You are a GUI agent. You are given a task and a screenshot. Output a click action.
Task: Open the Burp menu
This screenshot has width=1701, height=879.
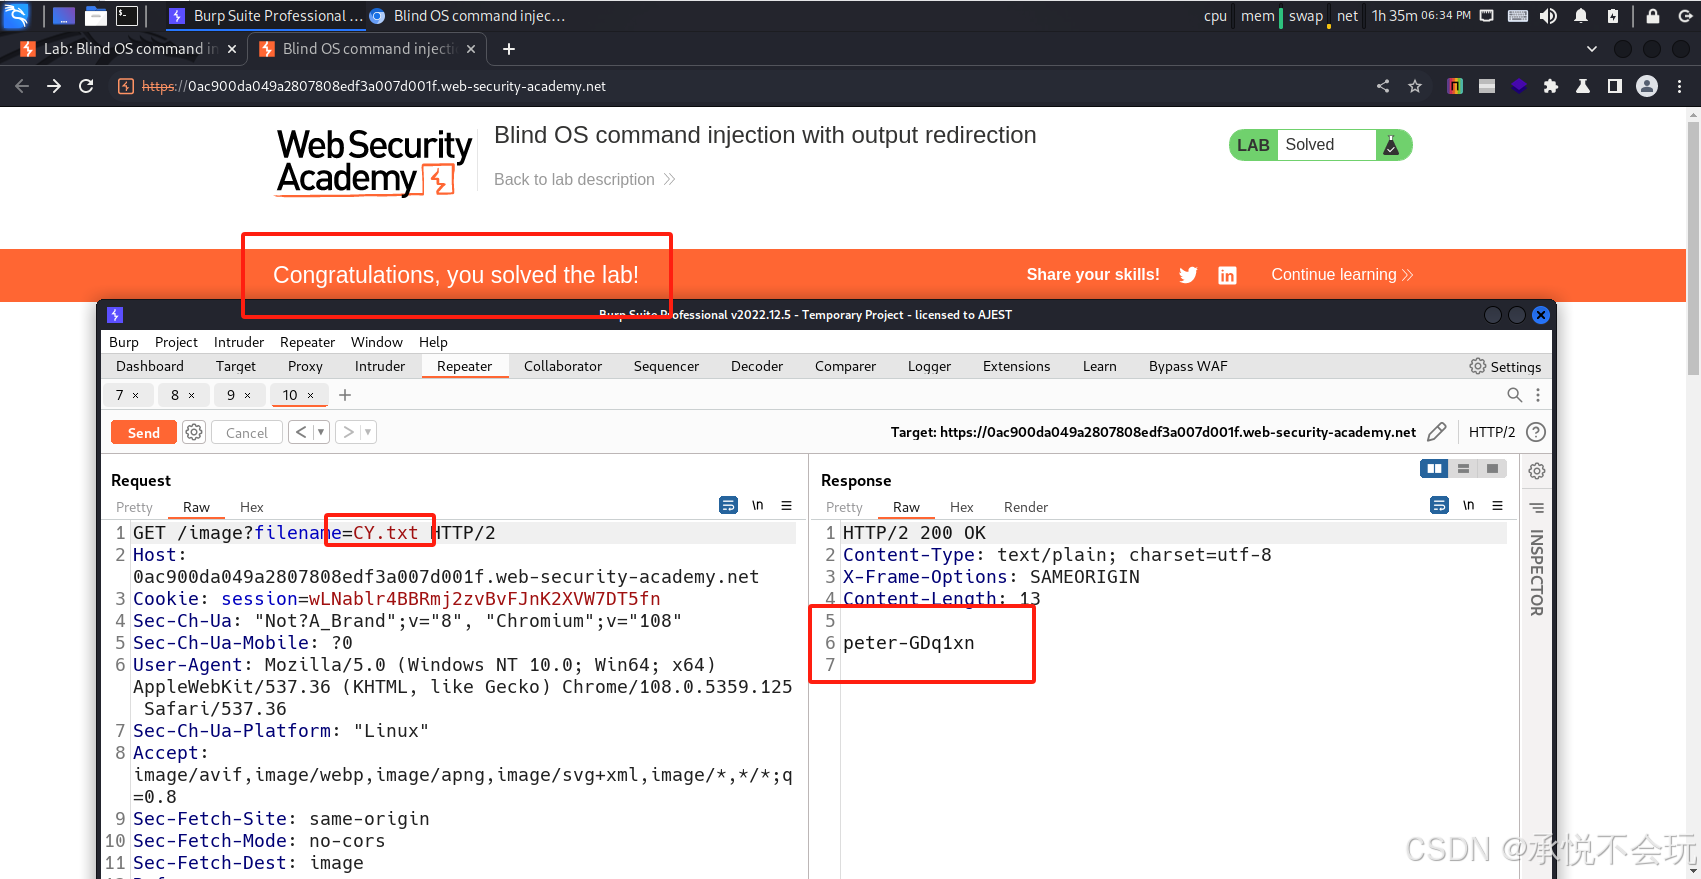pos(124,342)
